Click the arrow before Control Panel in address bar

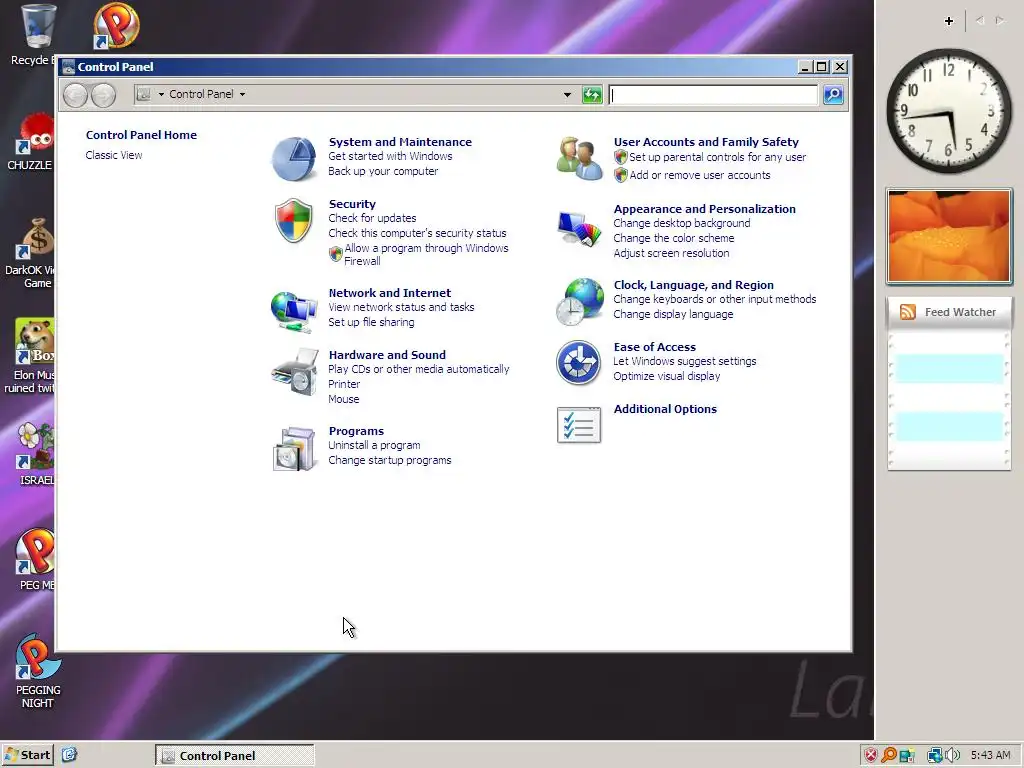[161, 95]
